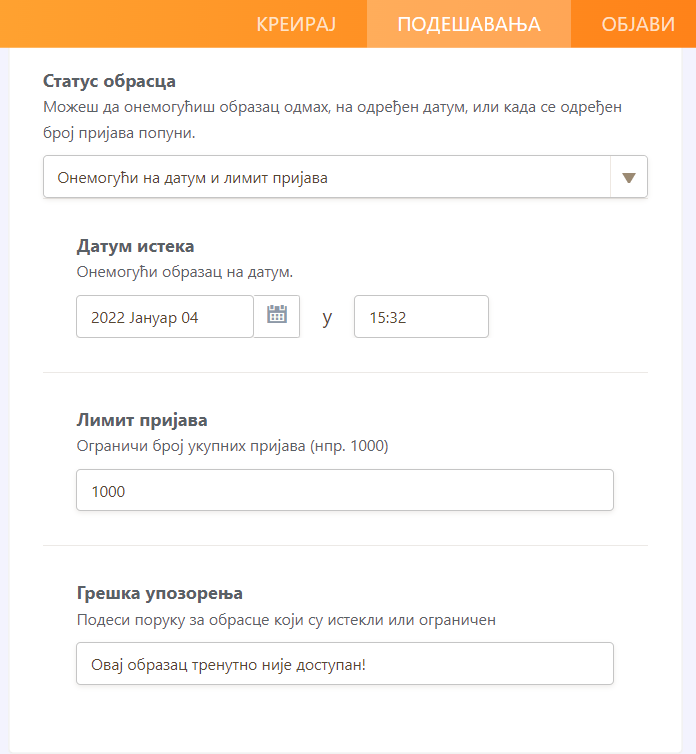
Task: Click the submission limit field with 1000
Action: click(344, 490)
